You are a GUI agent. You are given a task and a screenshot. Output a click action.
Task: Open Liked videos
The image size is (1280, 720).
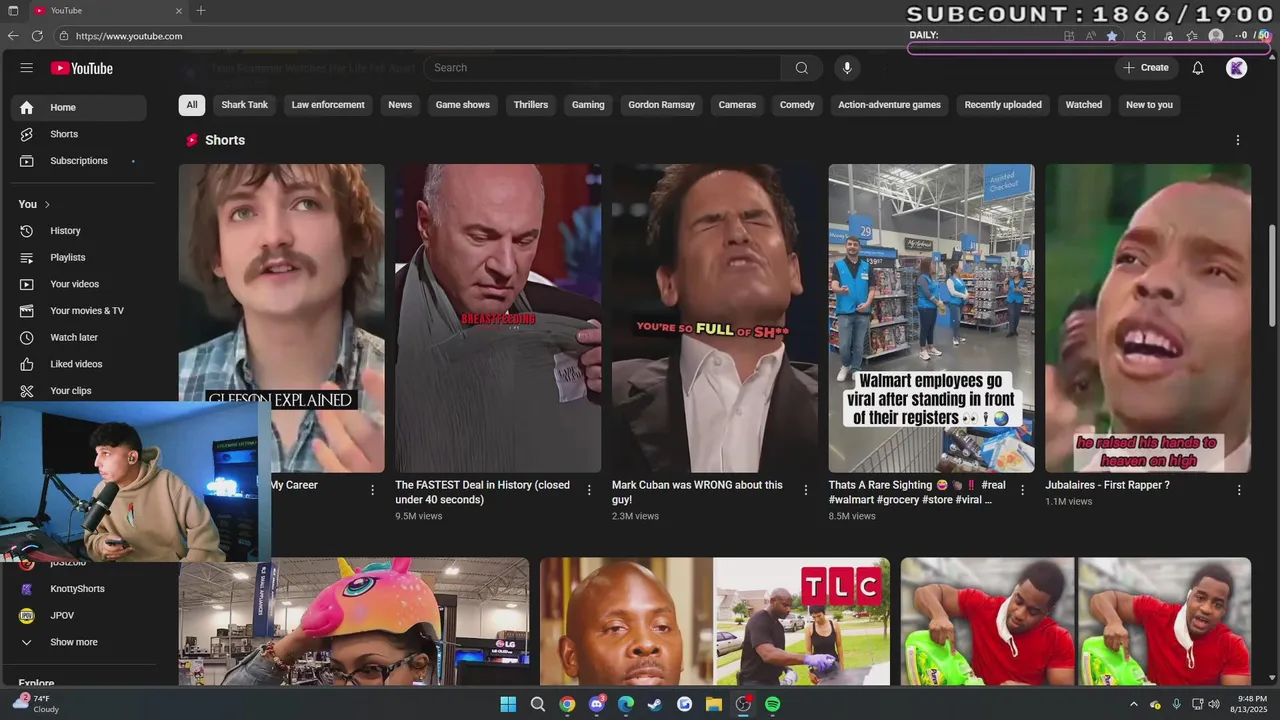[79, 364]
